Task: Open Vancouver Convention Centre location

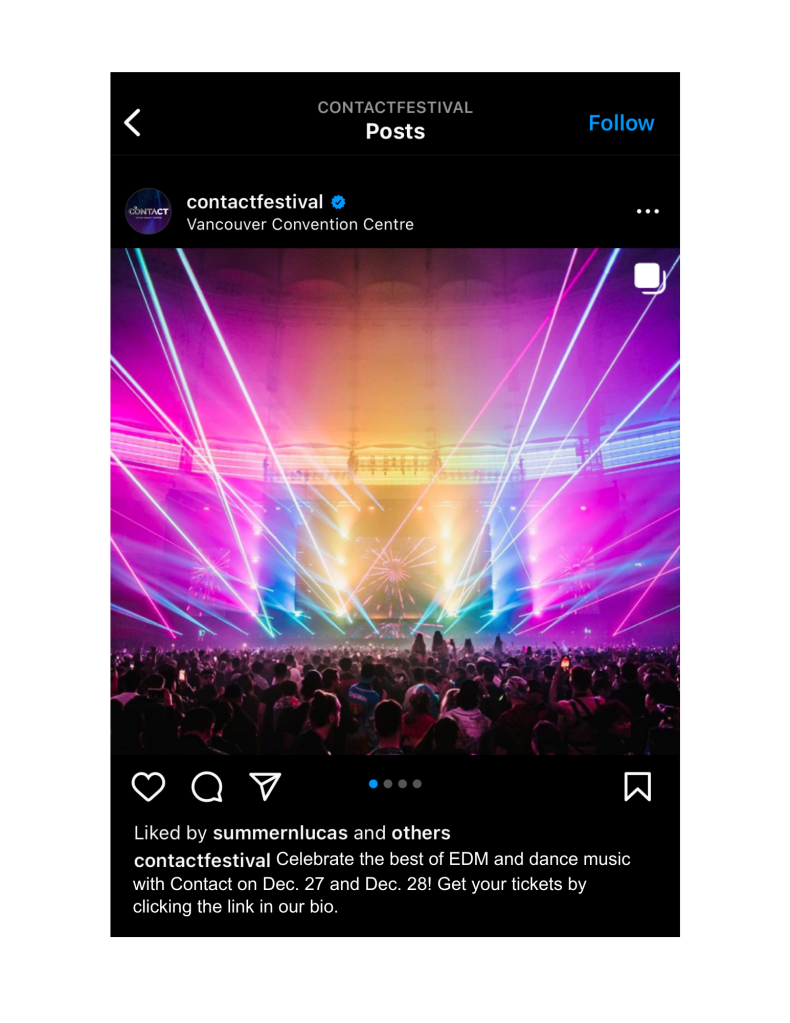Action: click(300, 224)
